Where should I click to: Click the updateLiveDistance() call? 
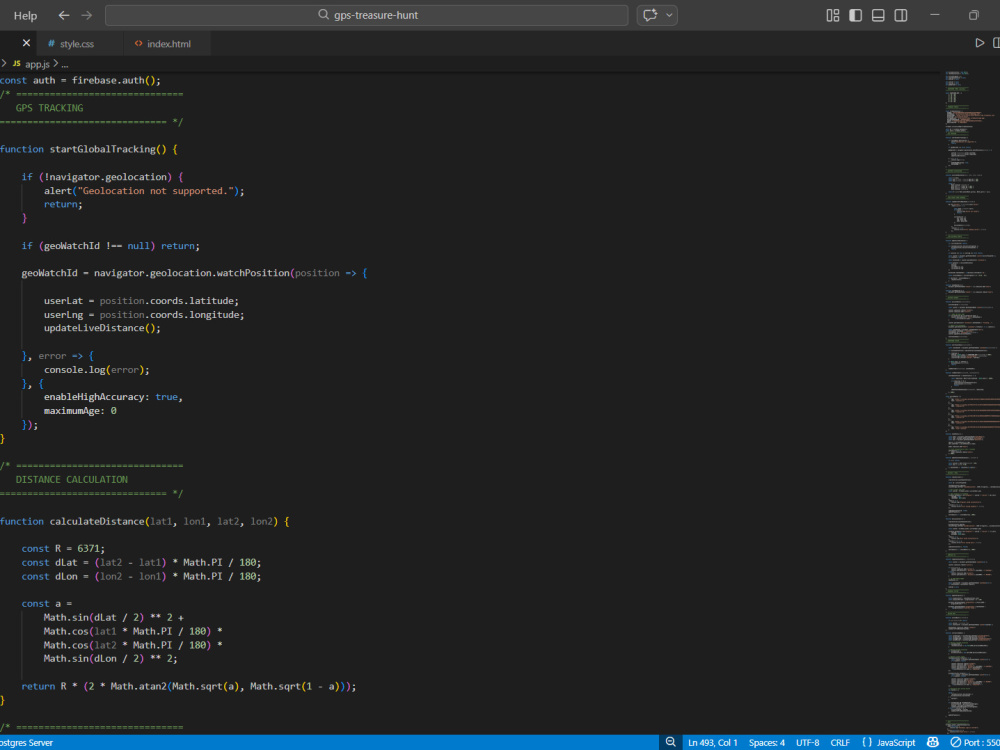pos(102,328)
